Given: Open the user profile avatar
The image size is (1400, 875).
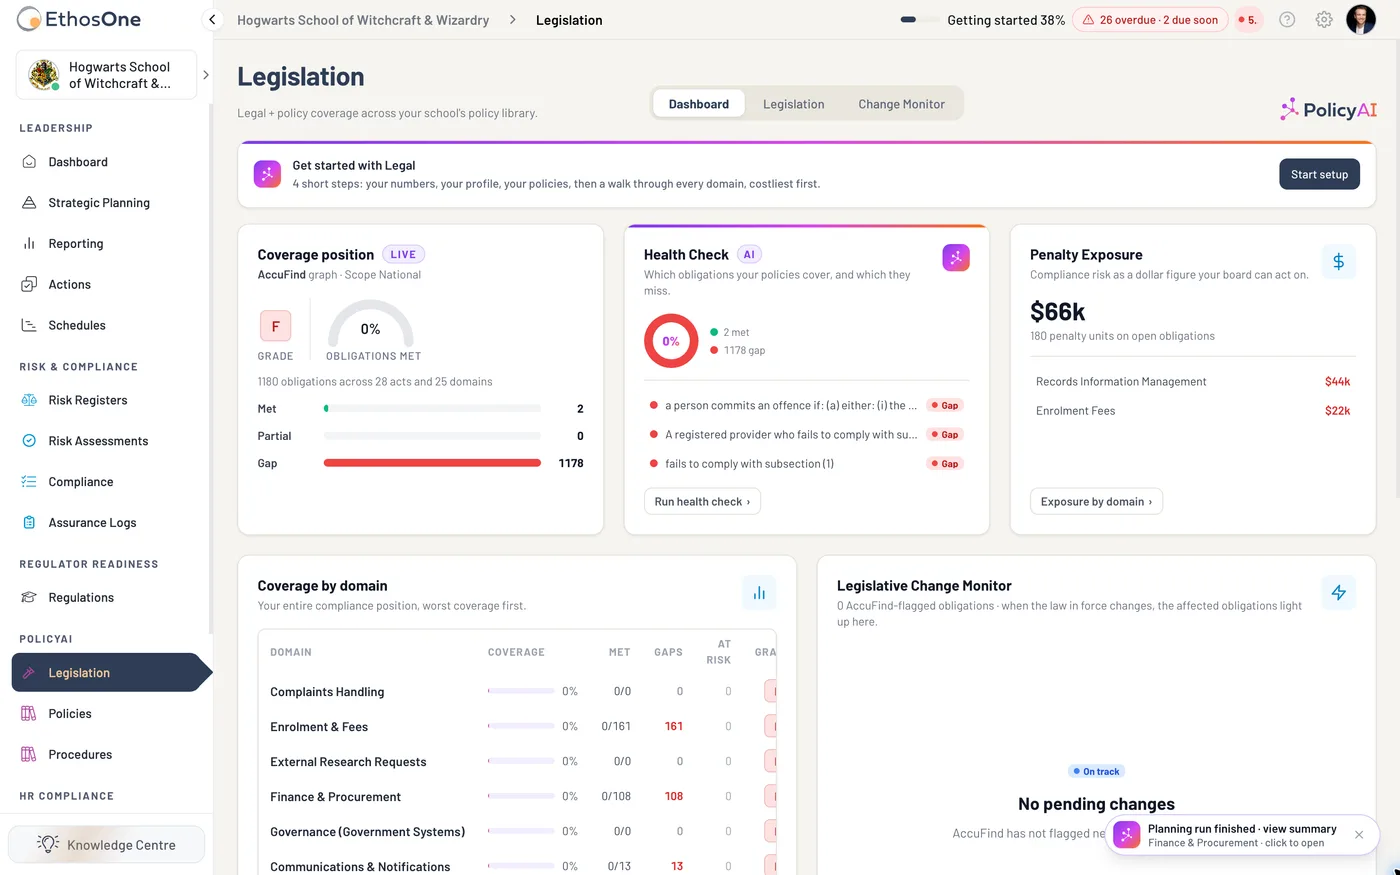Looking at the screenshot, I should click(1361, 19).
